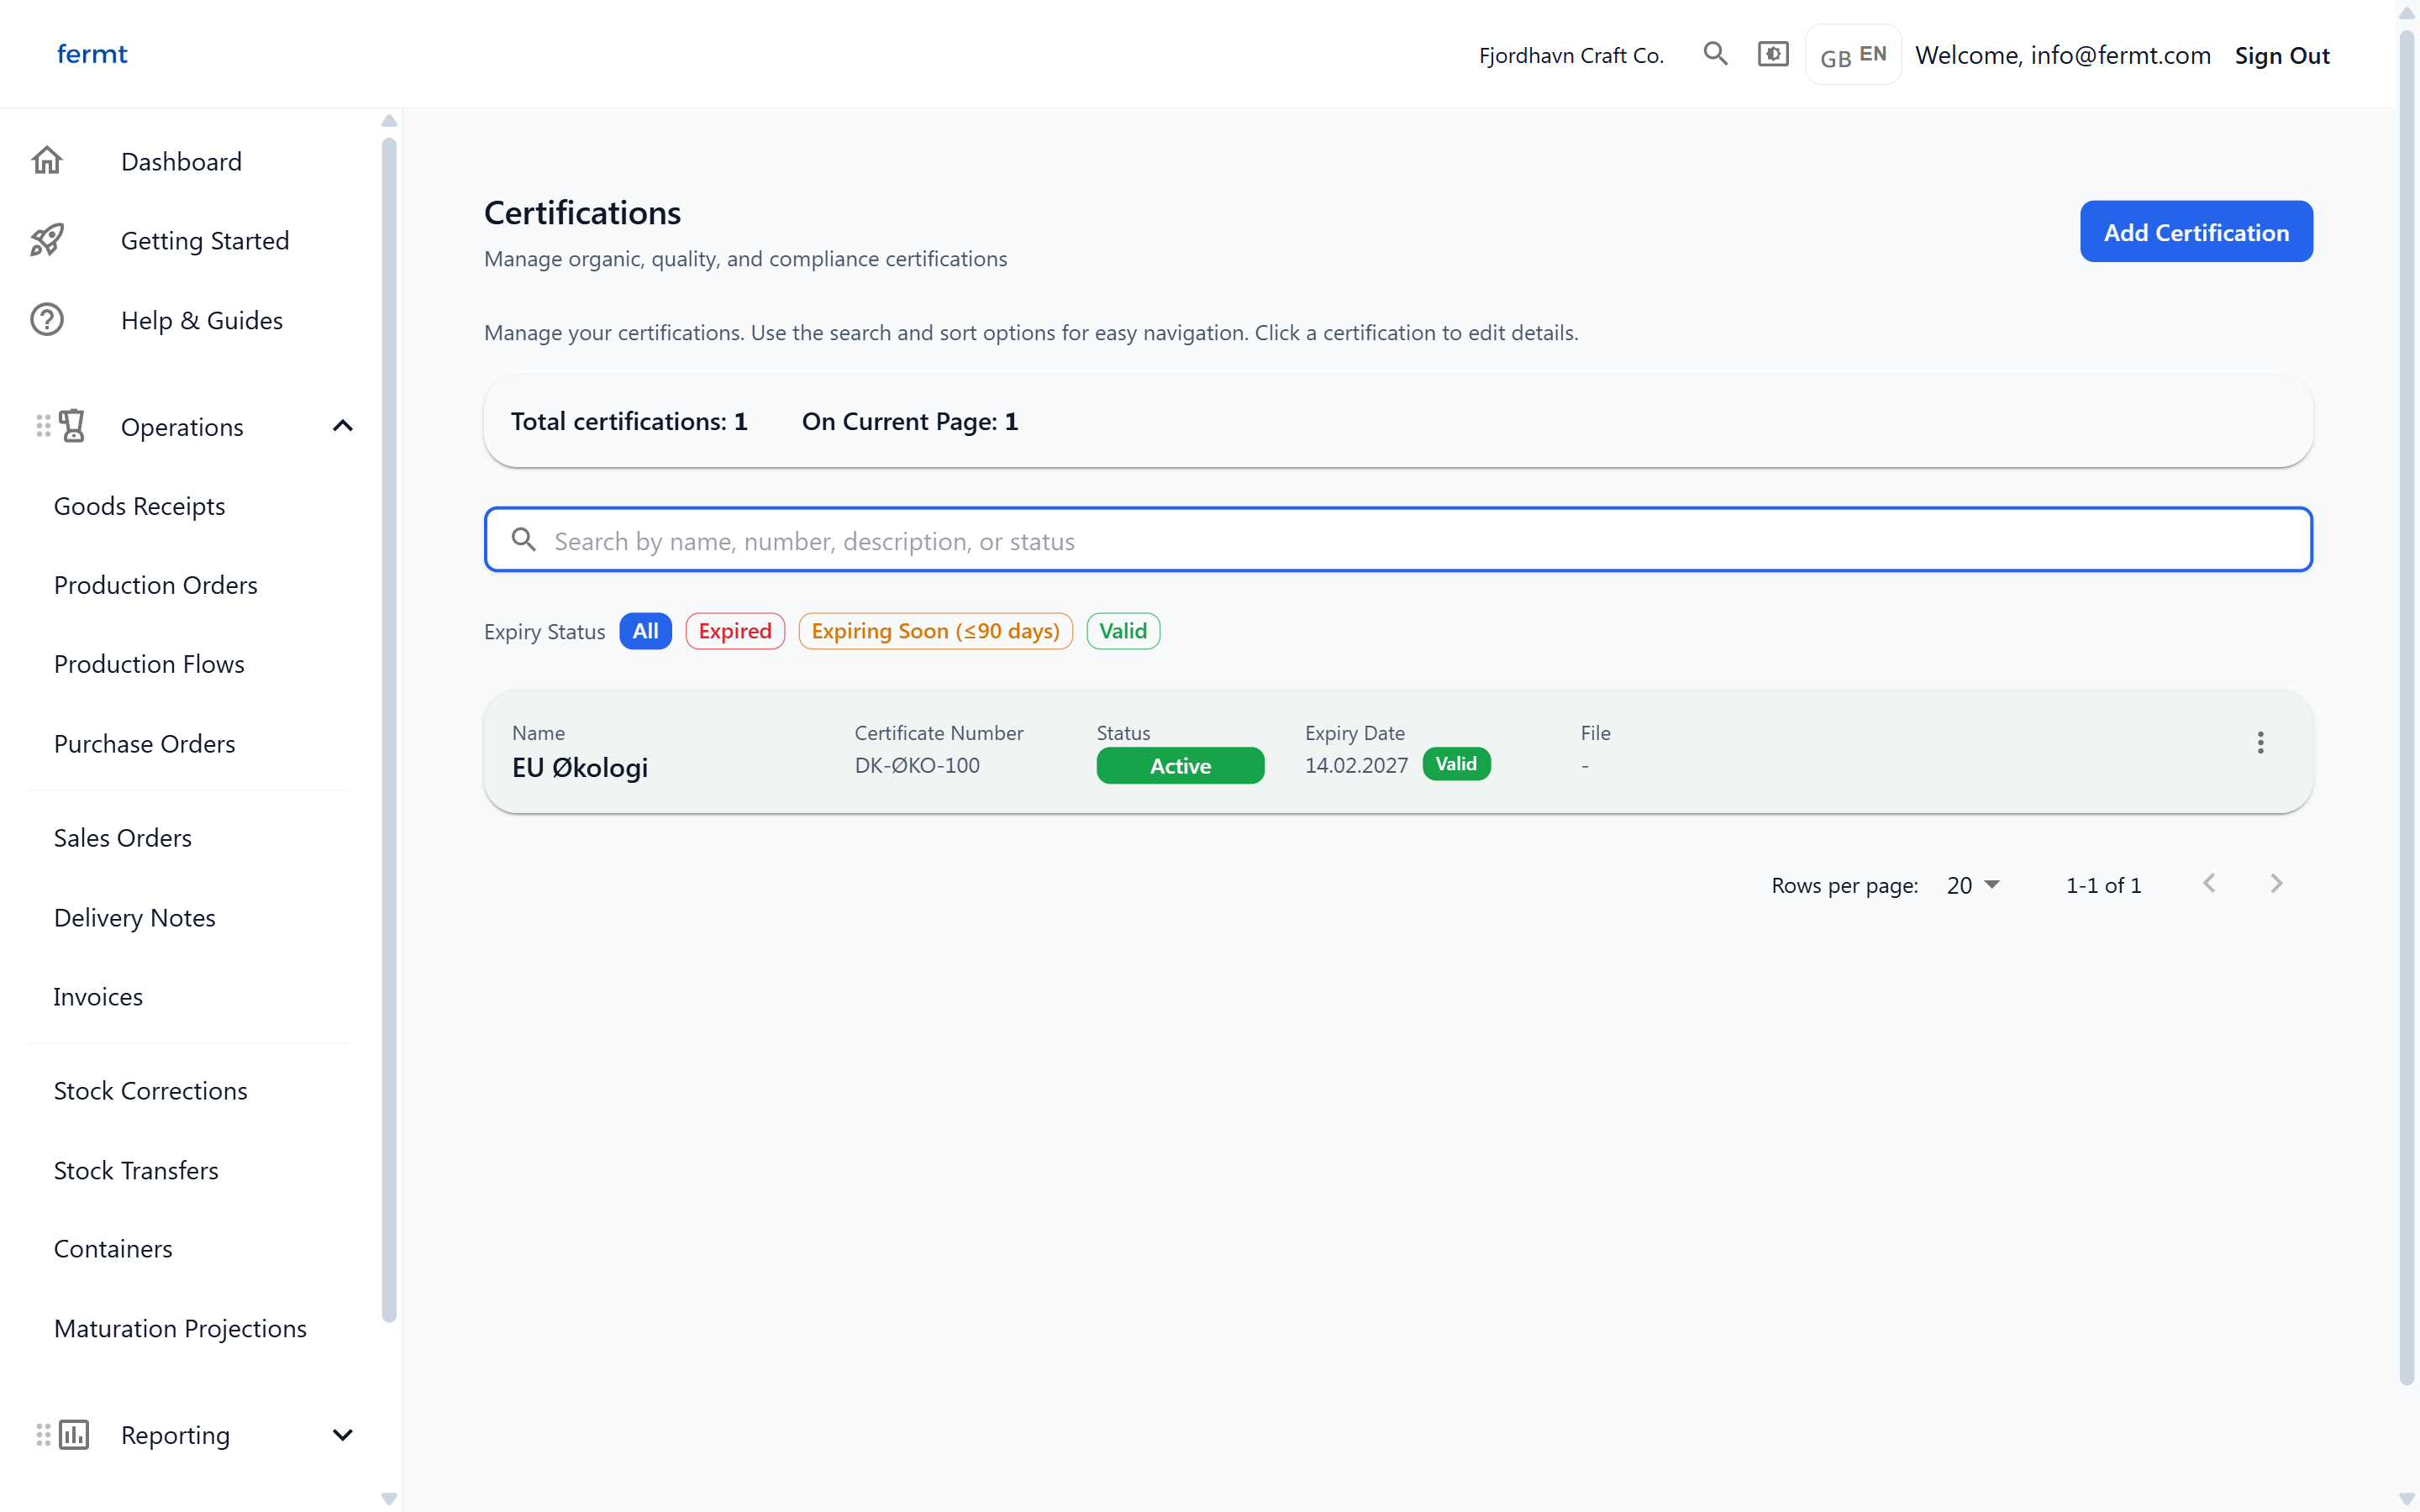Go to previous page arrow
The image size is (2420, 1512).
(x=2209, y=884)
